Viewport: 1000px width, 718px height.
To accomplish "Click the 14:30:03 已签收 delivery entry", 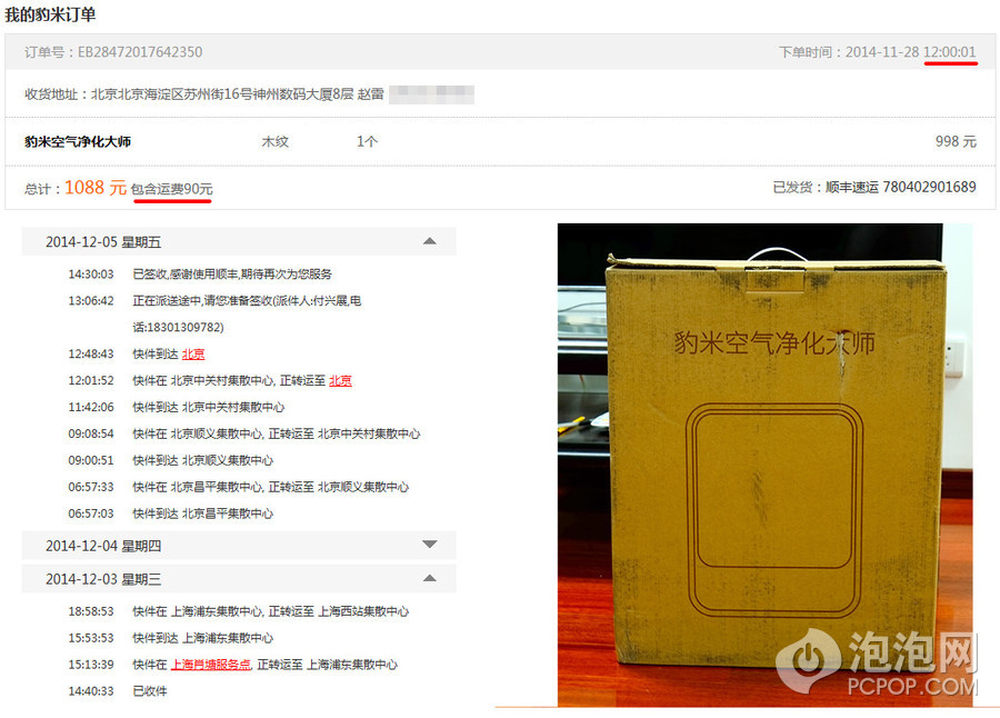I will coord(200,274).
